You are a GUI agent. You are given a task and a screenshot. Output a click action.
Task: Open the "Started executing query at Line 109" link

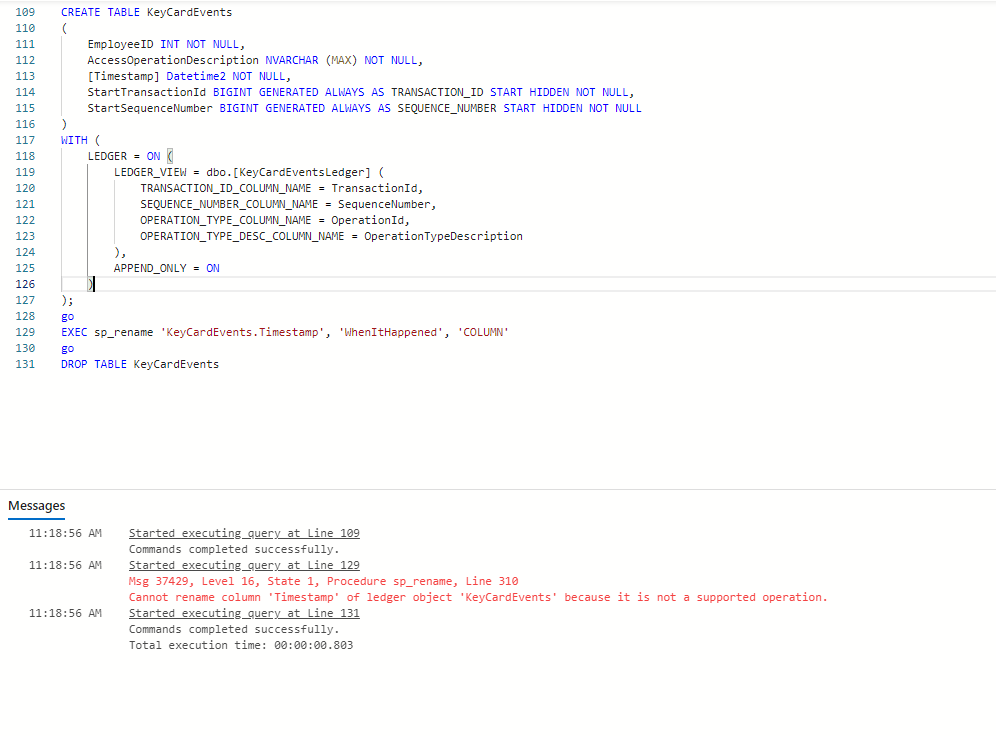pyautogui.click(x=243, y=533)
